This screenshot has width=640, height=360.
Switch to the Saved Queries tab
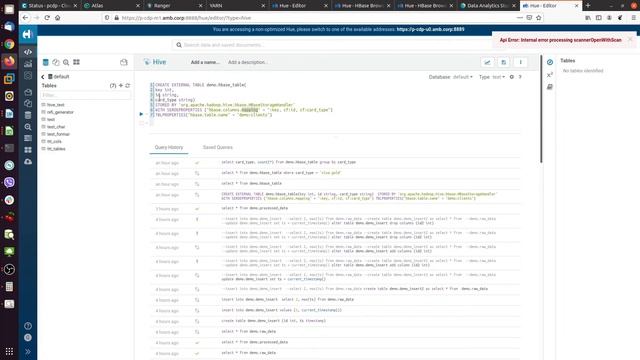pos(218,147)
